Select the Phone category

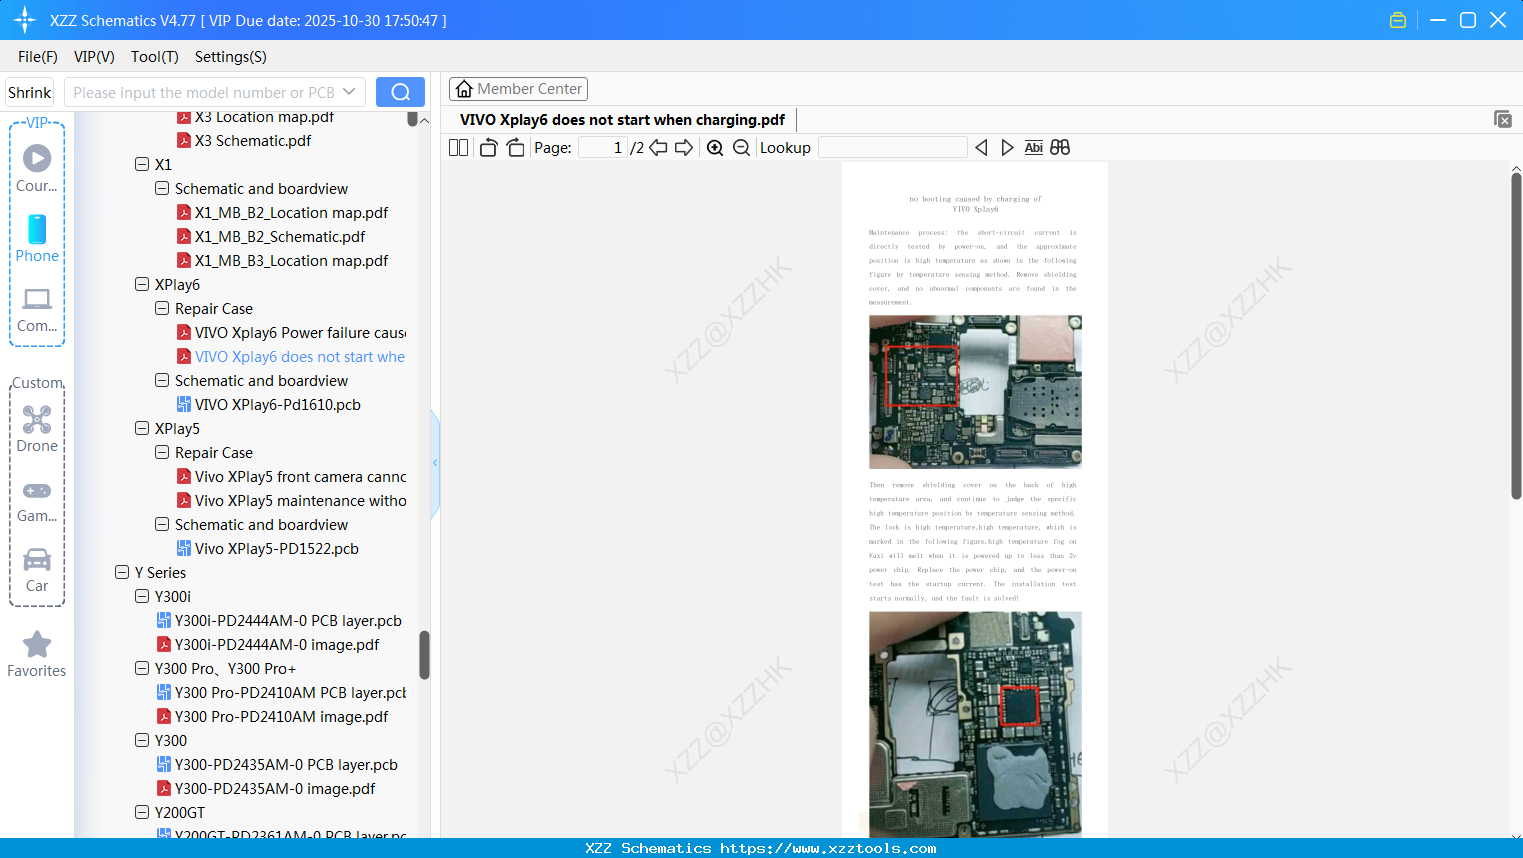pyautogui.click(x=37, y=238)
